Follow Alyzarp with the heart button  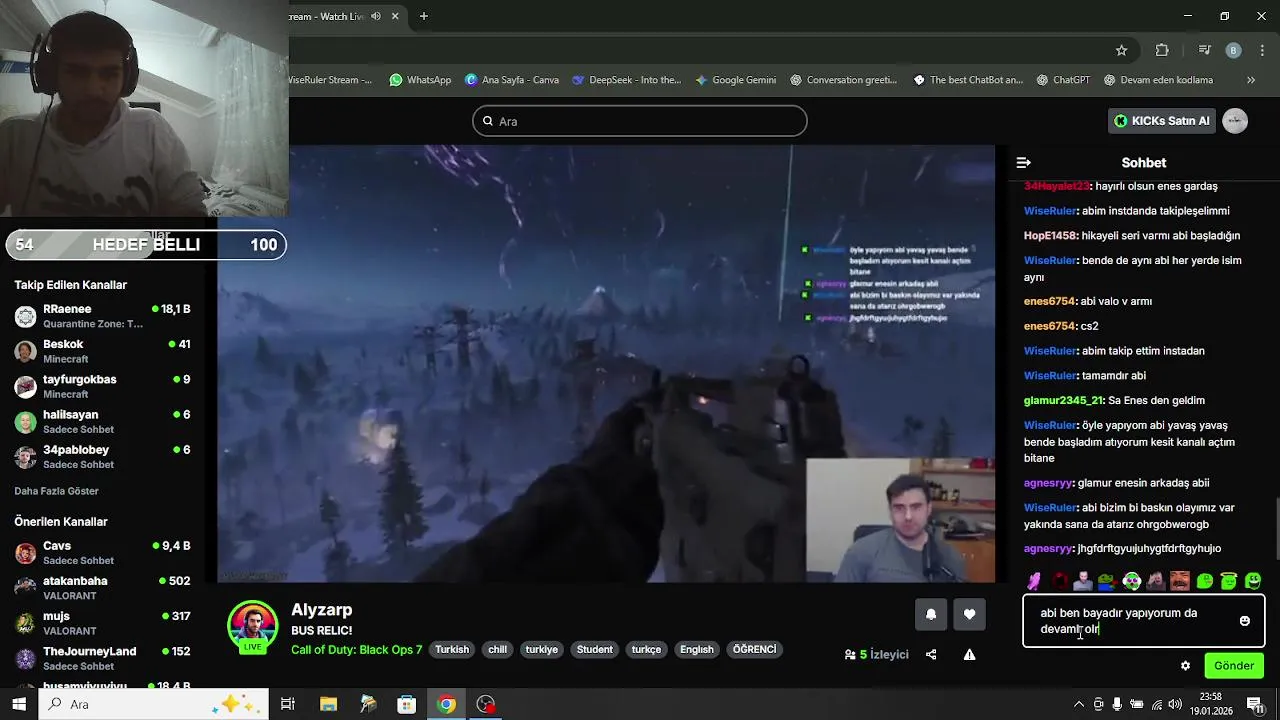pyautogui.click(x=969, y=615)
